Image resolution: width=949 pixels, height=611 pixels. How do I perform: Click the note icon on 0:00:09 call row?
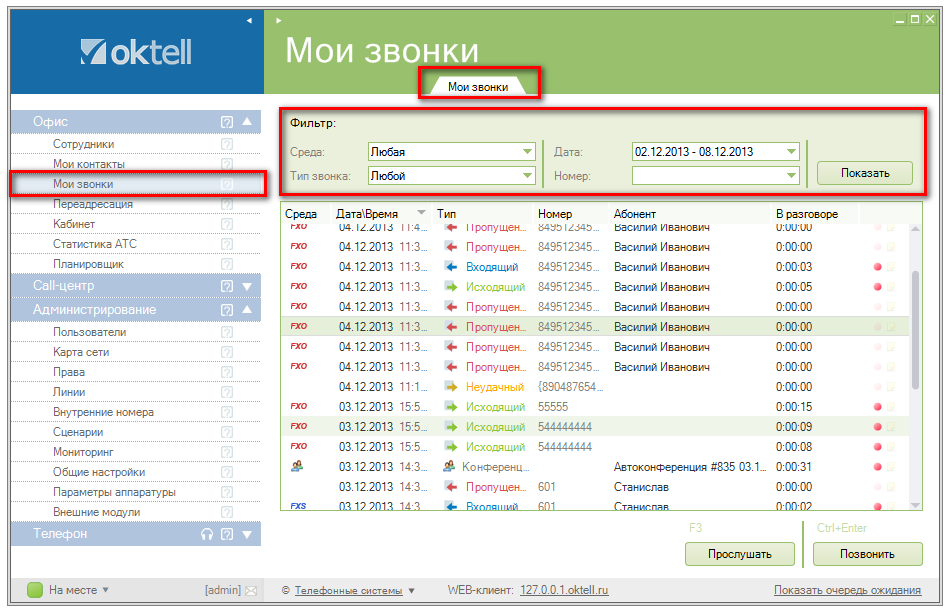[890, 427]
